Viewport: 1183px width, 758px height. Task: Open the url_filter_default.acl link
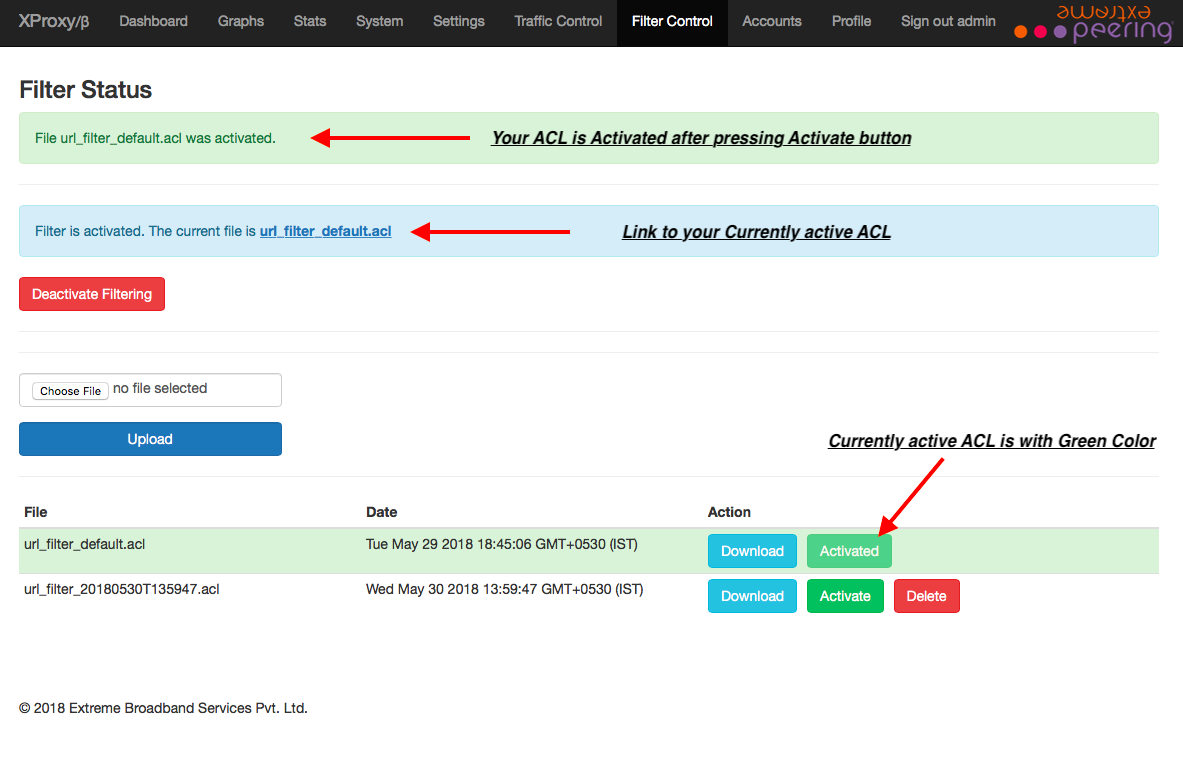coord(324,231)
